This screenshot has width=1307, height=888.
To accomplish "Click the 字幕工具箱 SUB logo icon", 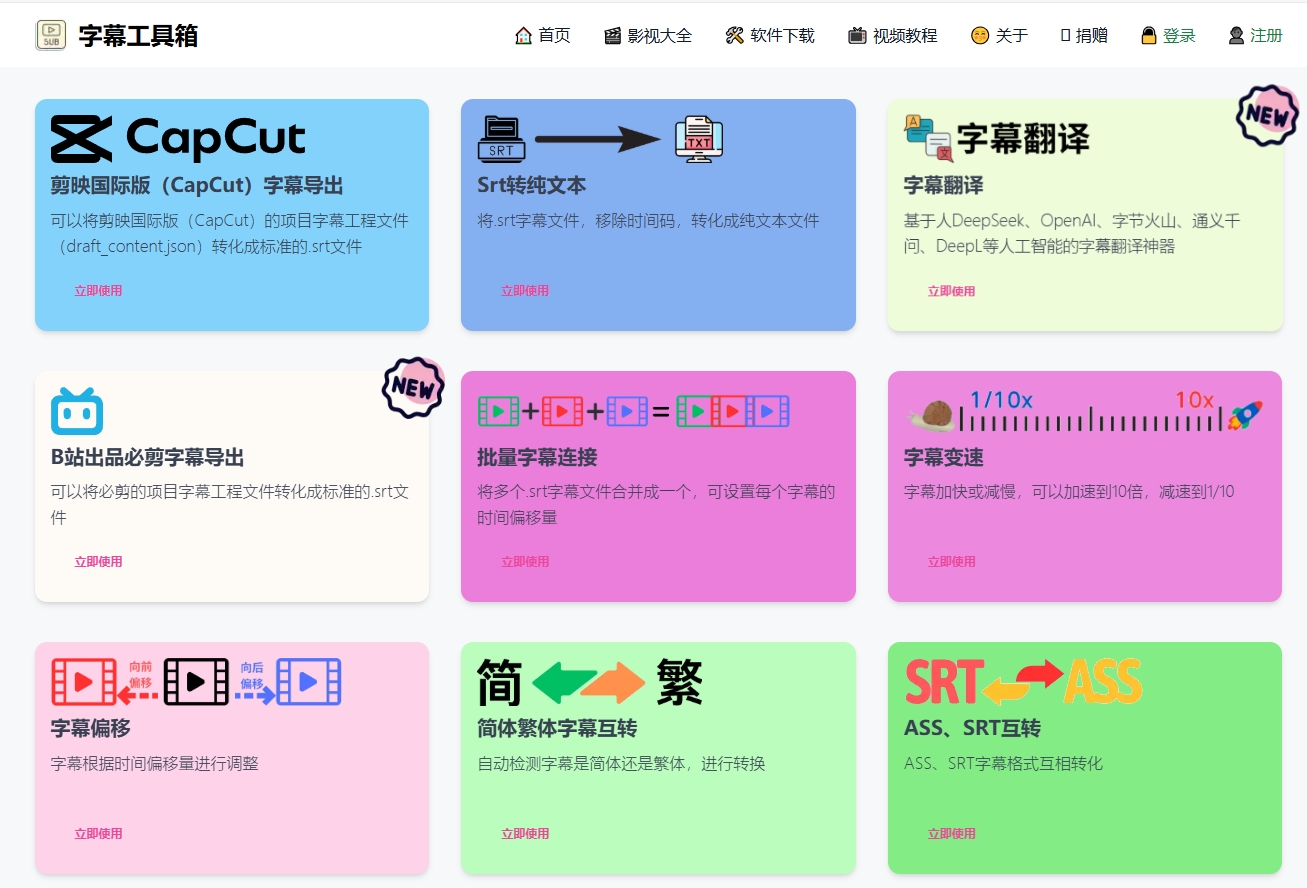I will pyautogui.click(x=51, y=35).
